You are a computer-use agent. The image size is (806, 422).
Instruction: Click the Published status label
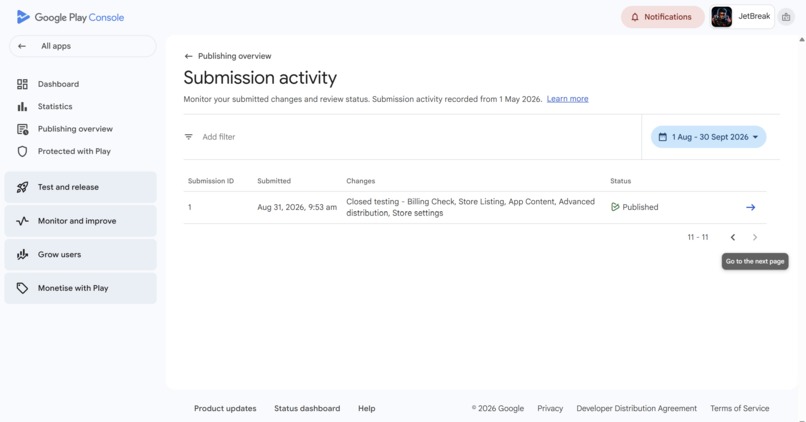[640, 207]
